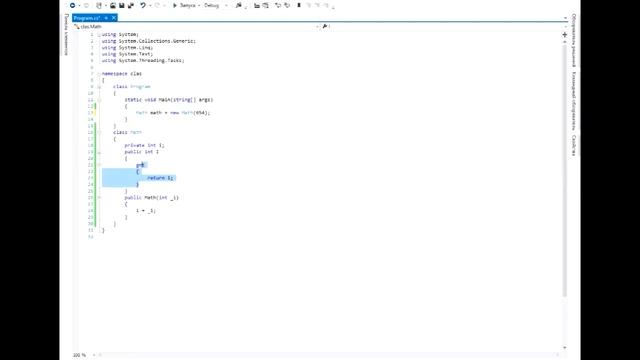640x360 pixels.
Task: Click the Find in Files toolbar icon
Action: tap(239, 5)
